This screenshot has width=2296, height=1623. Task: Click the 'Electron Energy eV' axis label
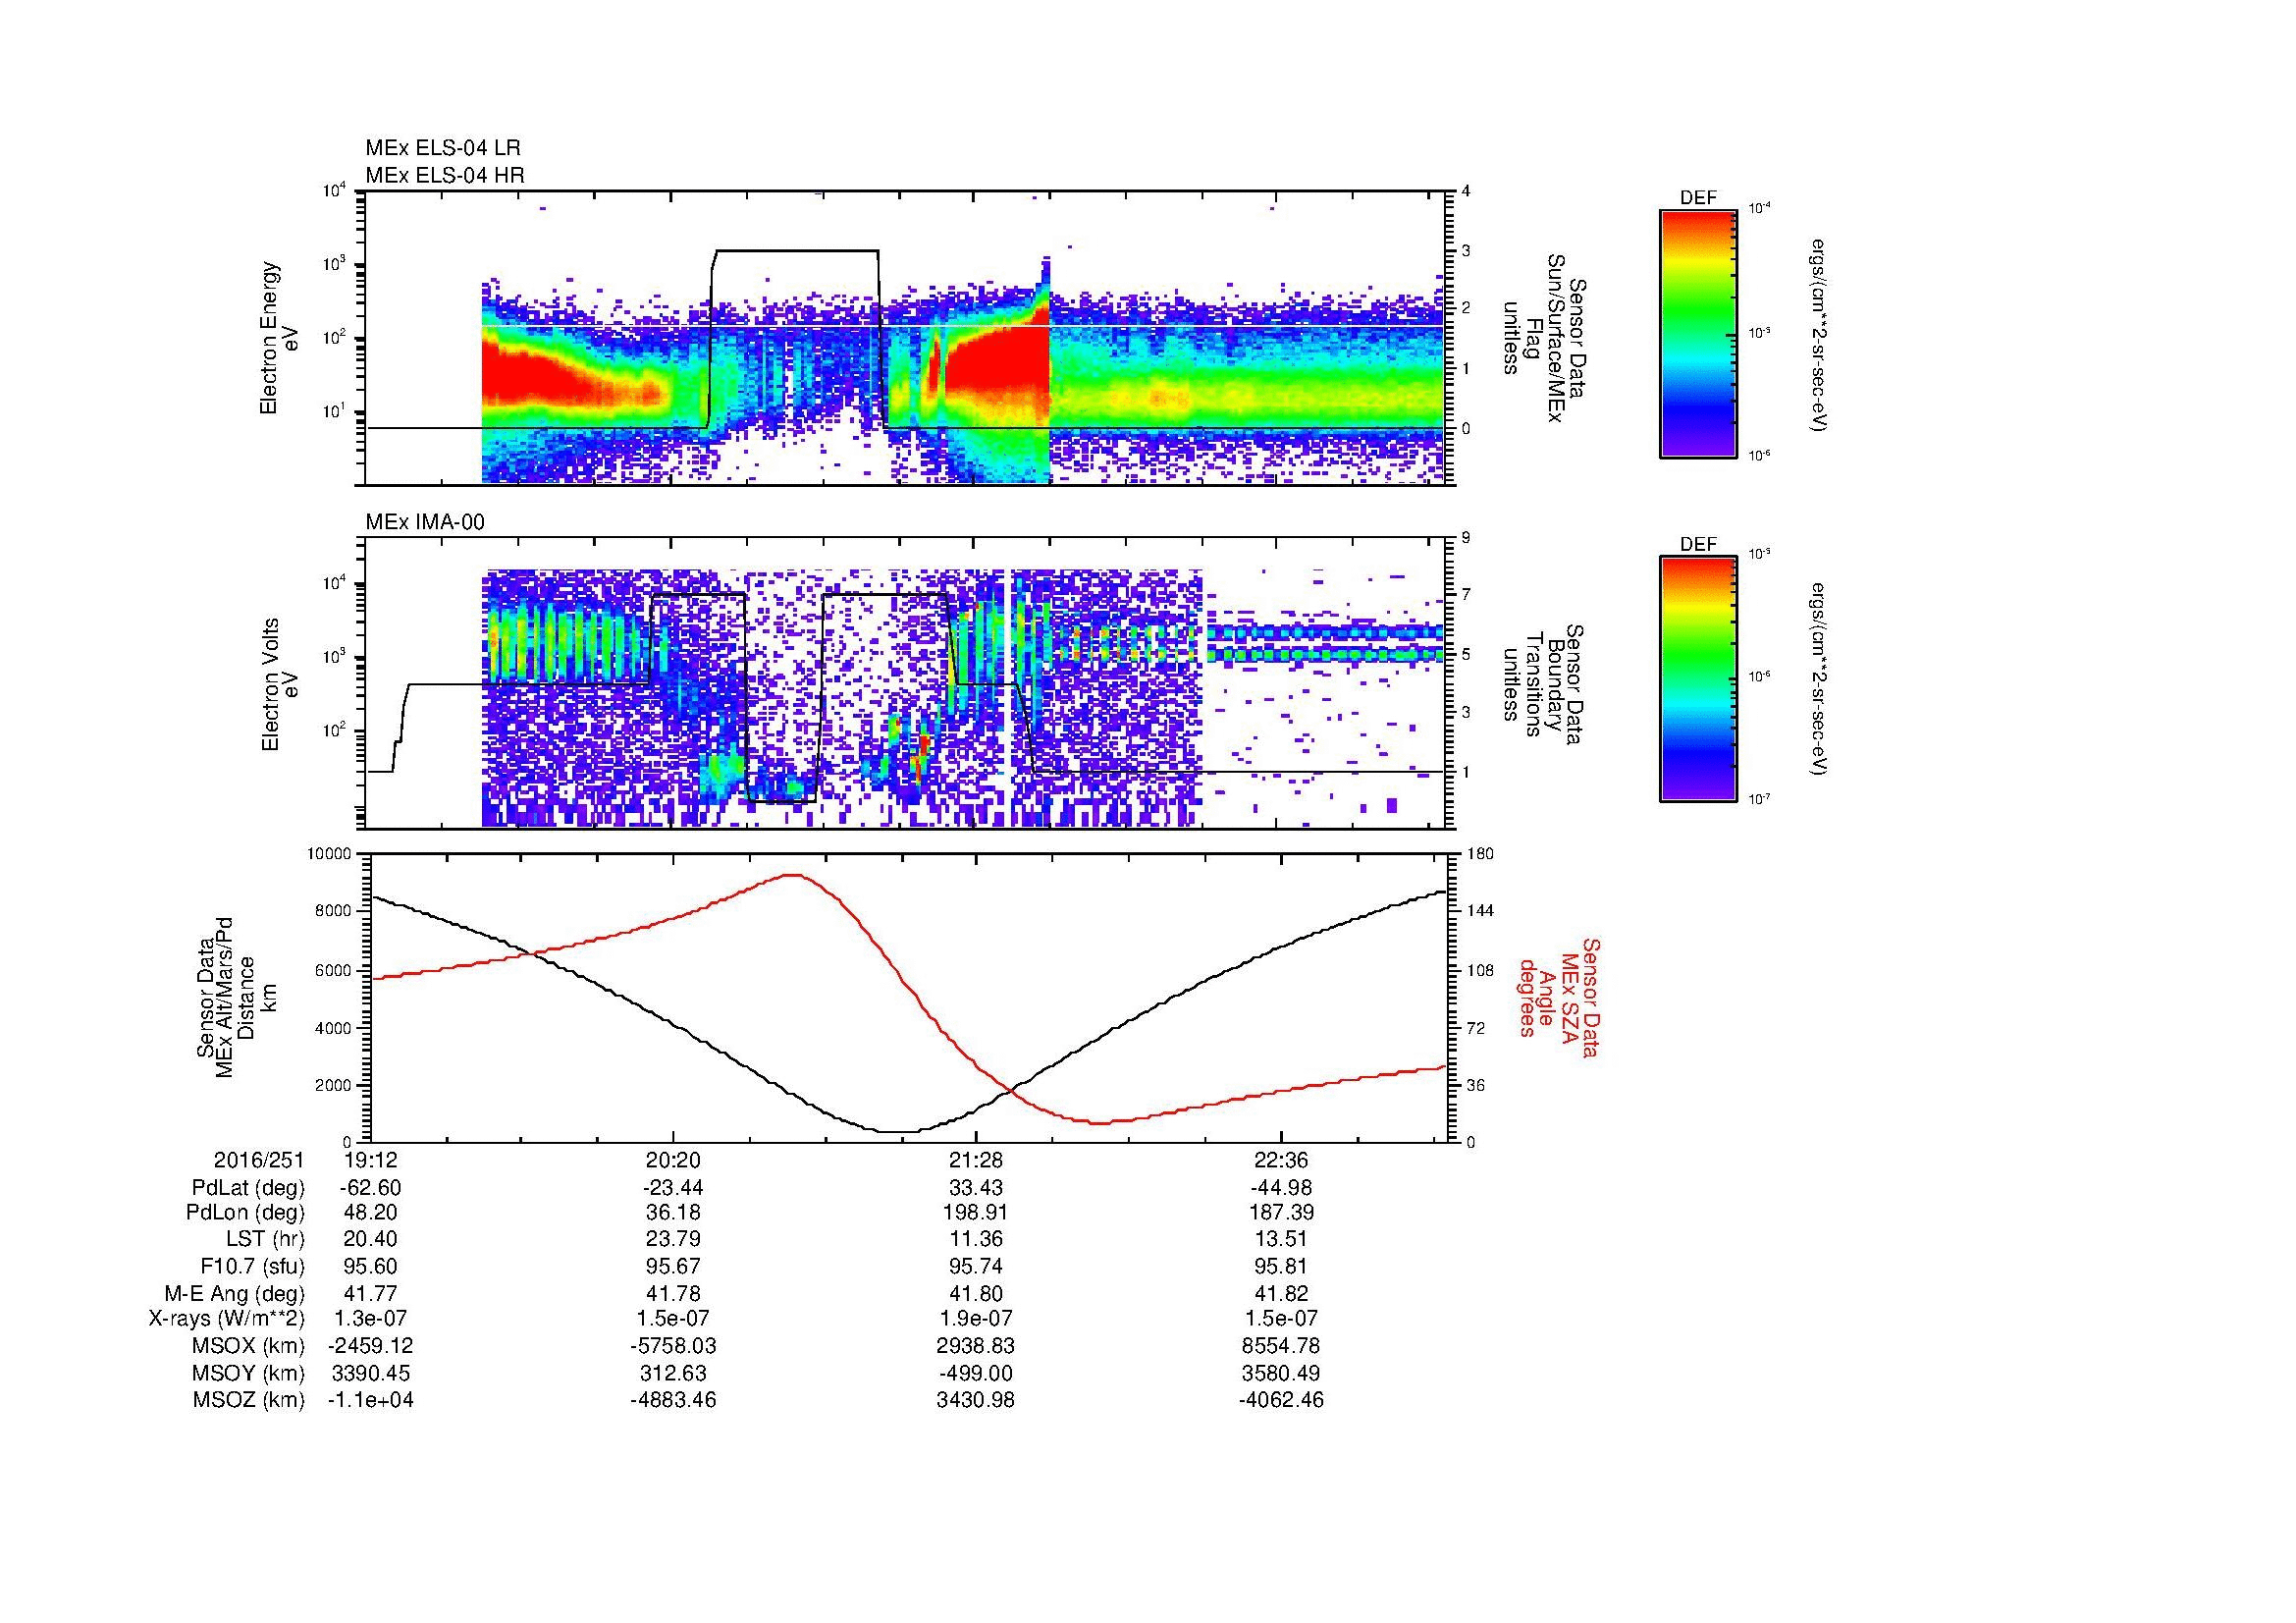click(279, 338)
